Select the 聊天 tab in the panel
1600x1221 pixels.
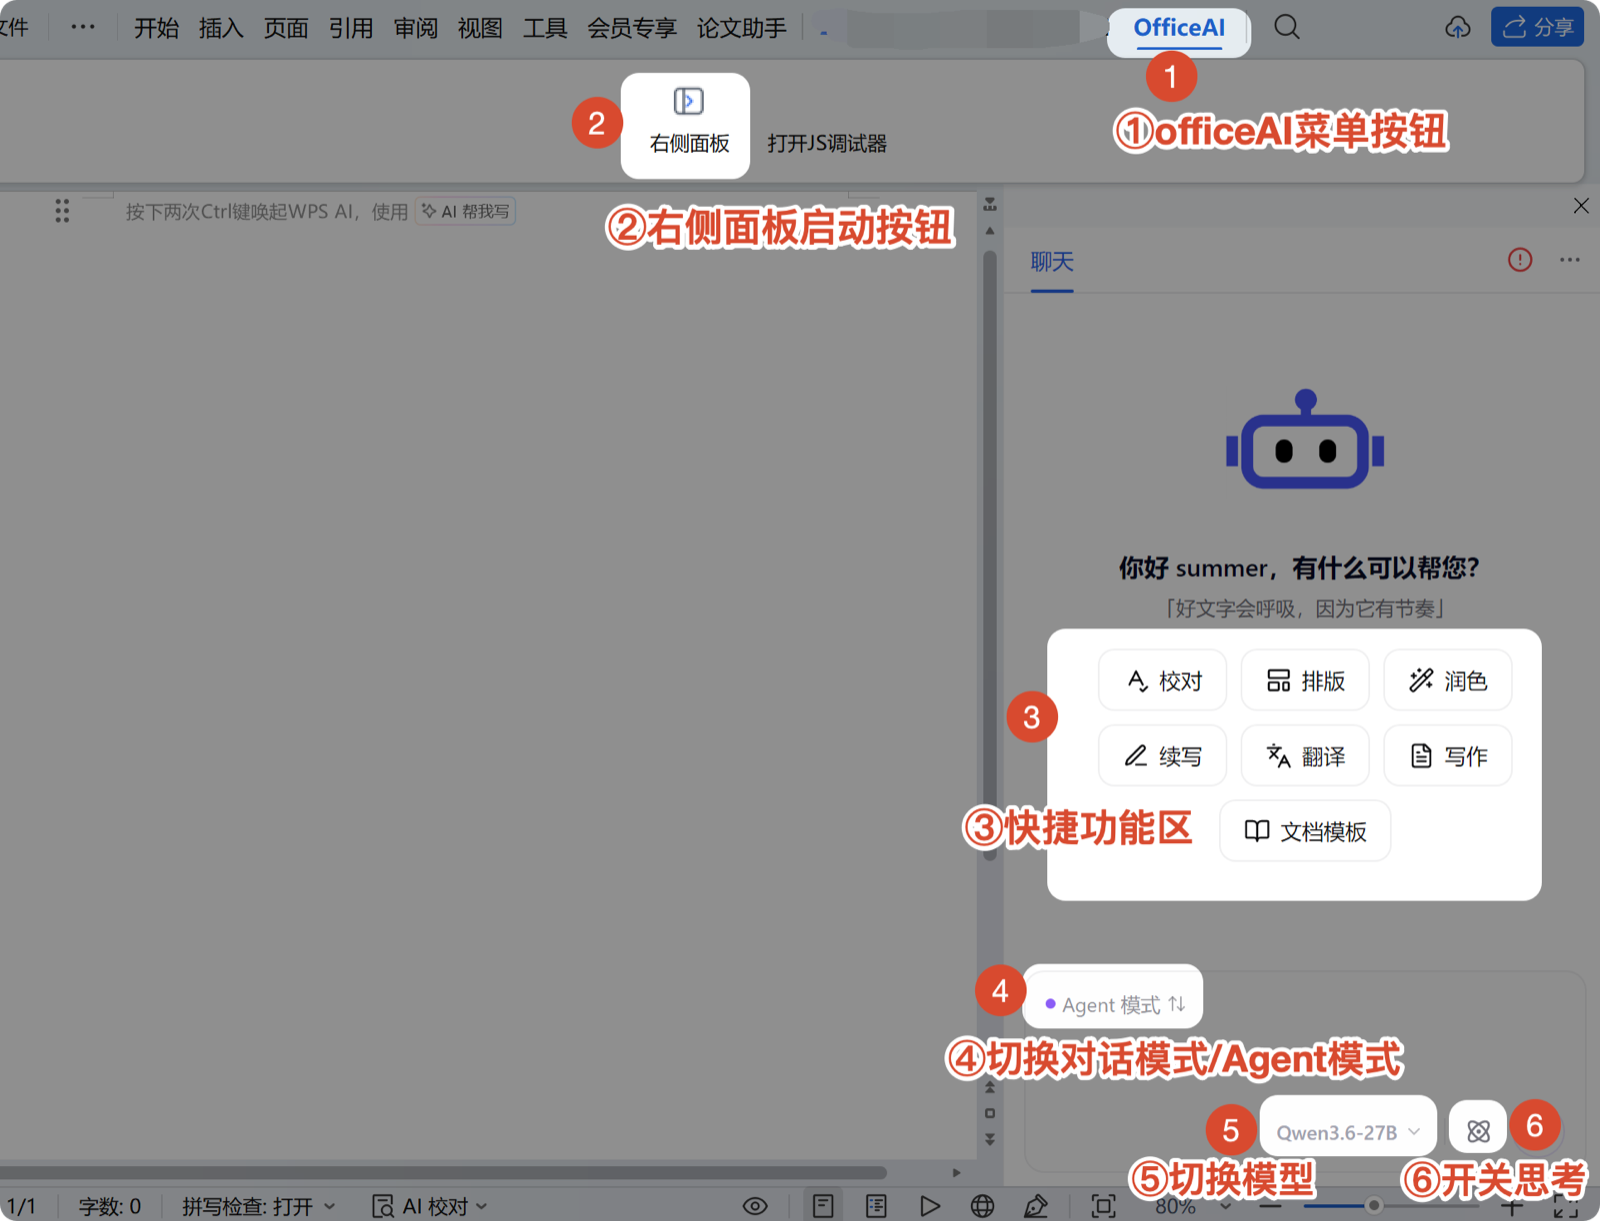[1052, 262]
